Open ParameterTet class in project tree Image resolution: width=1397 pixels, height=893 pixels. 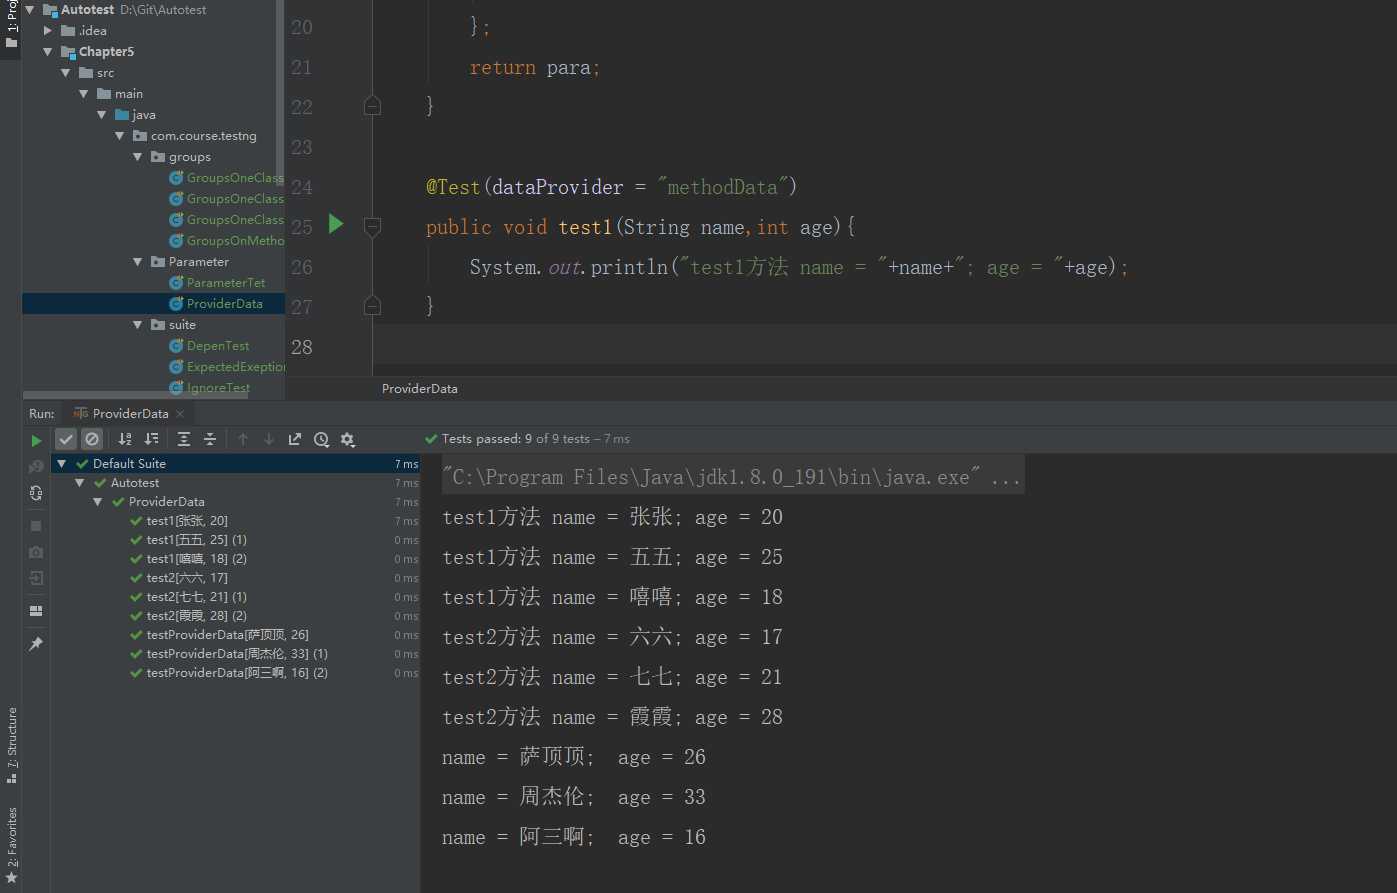click(226, 283)
